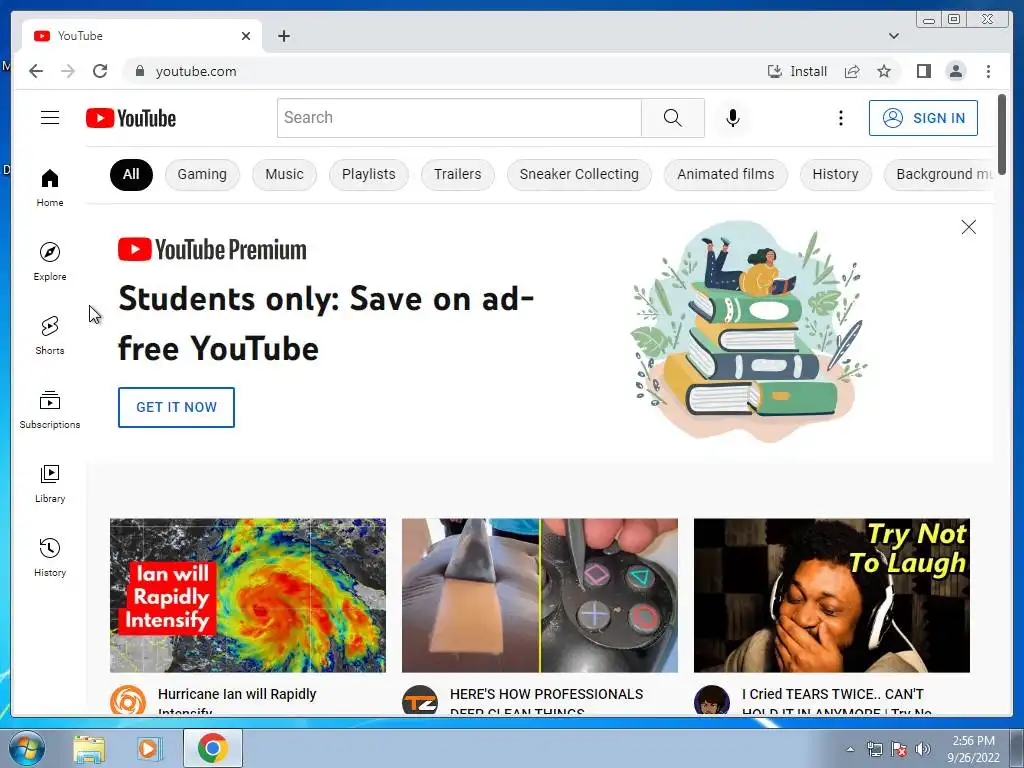This screenshot has height=768, width=1024.
Task: Click the taskbar clock 2:56 PM
Action: coord(973,749)
